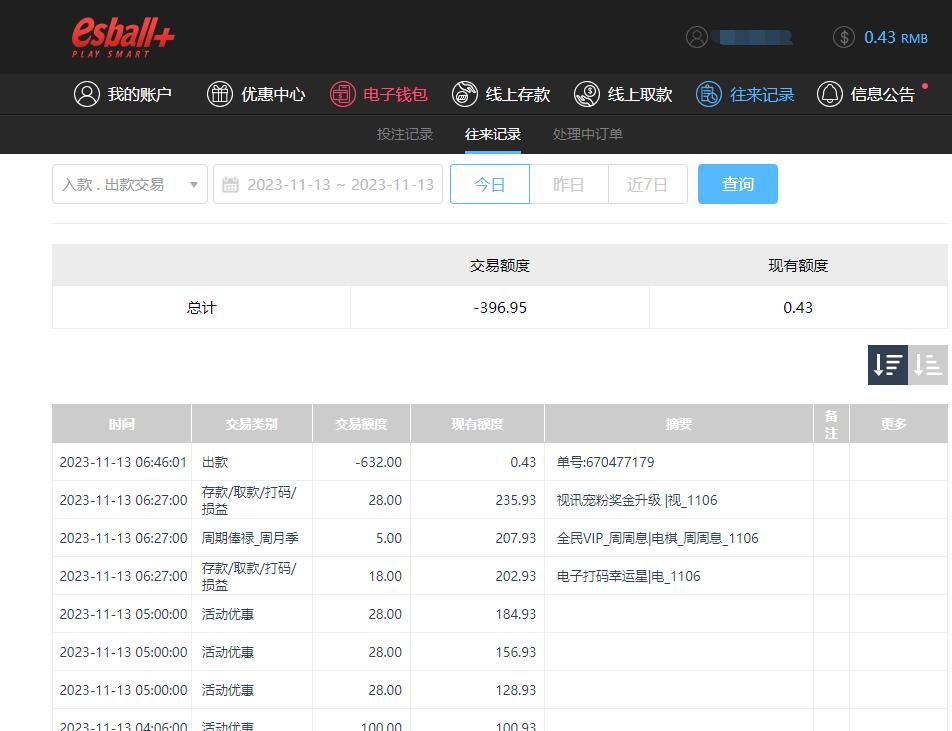Image resolution: width=952 pixels, height=731 pixels.
Task: Click the 总计 summary label
Action: pyautogui.click(x=201, y=308)
